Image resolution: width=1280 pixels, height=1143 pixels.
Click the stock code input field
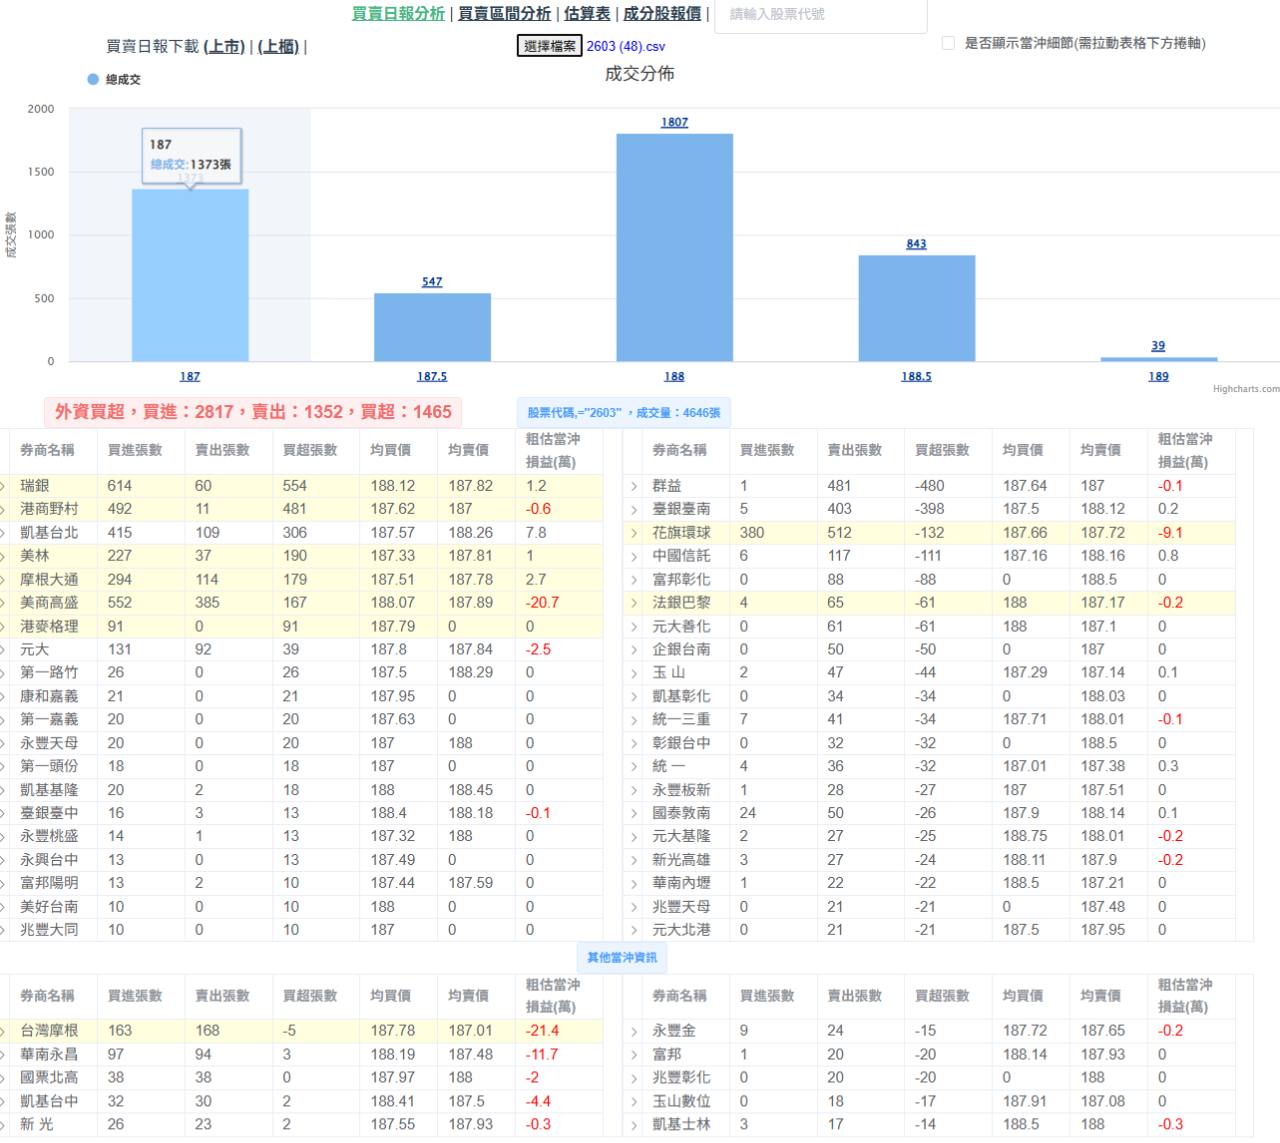click(x=820, y=15)
